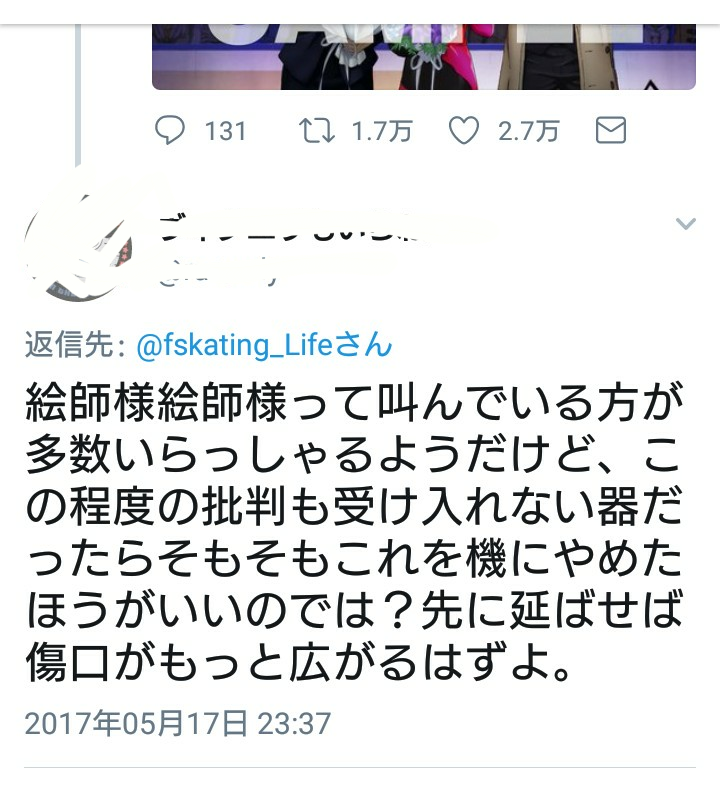Click the tweet line starting の程度の批判

tap(354, 506)
